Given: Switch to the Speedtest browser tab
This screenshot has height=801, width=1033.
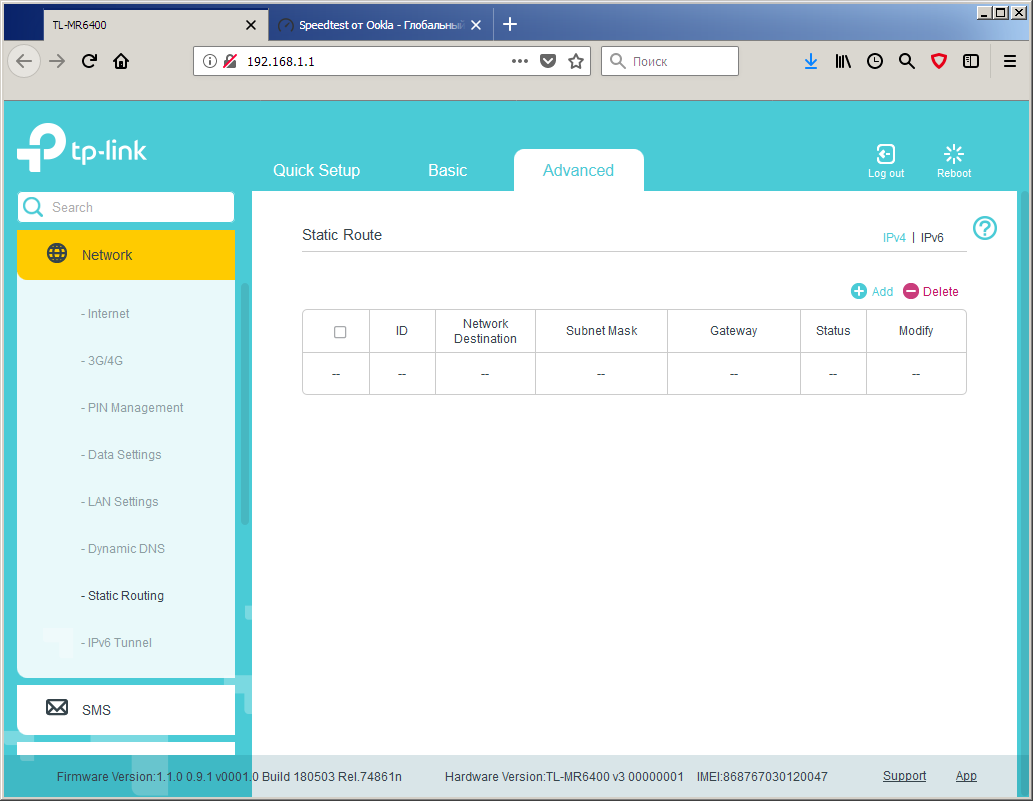Looking at the screenshot, I should [380, 25].
